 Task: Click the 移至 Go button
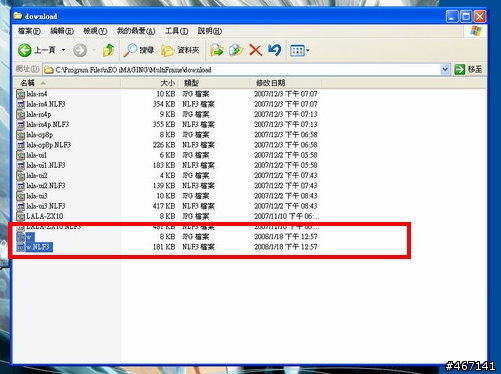coord(468,69)
